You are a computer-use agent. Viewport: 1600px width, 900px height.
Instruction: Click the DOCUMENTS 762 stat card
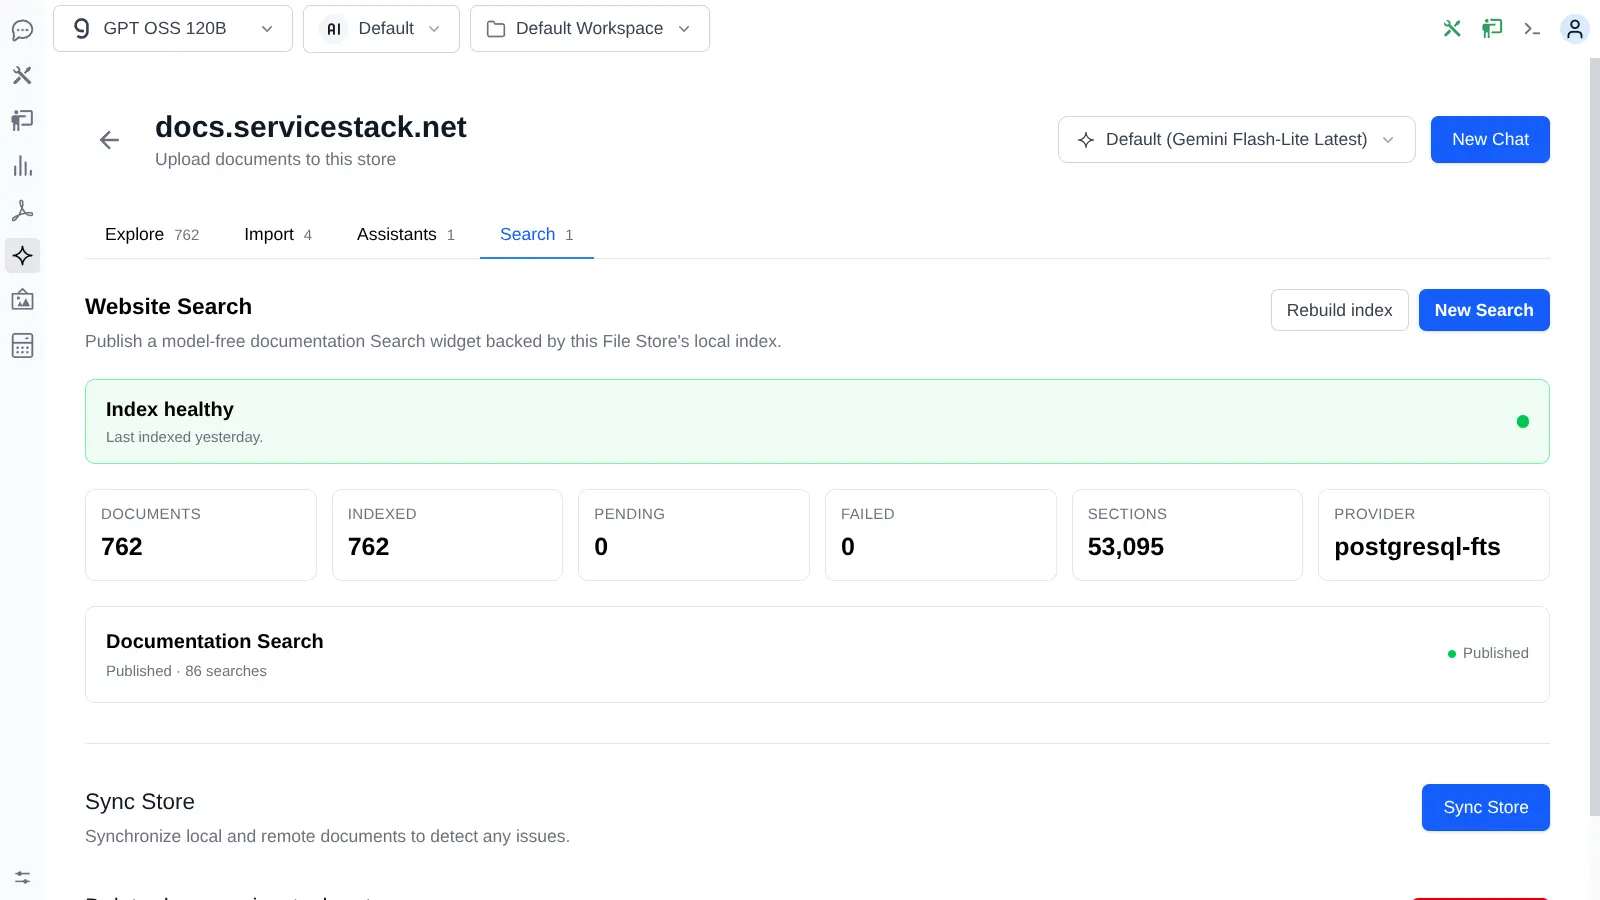point(201,535)
